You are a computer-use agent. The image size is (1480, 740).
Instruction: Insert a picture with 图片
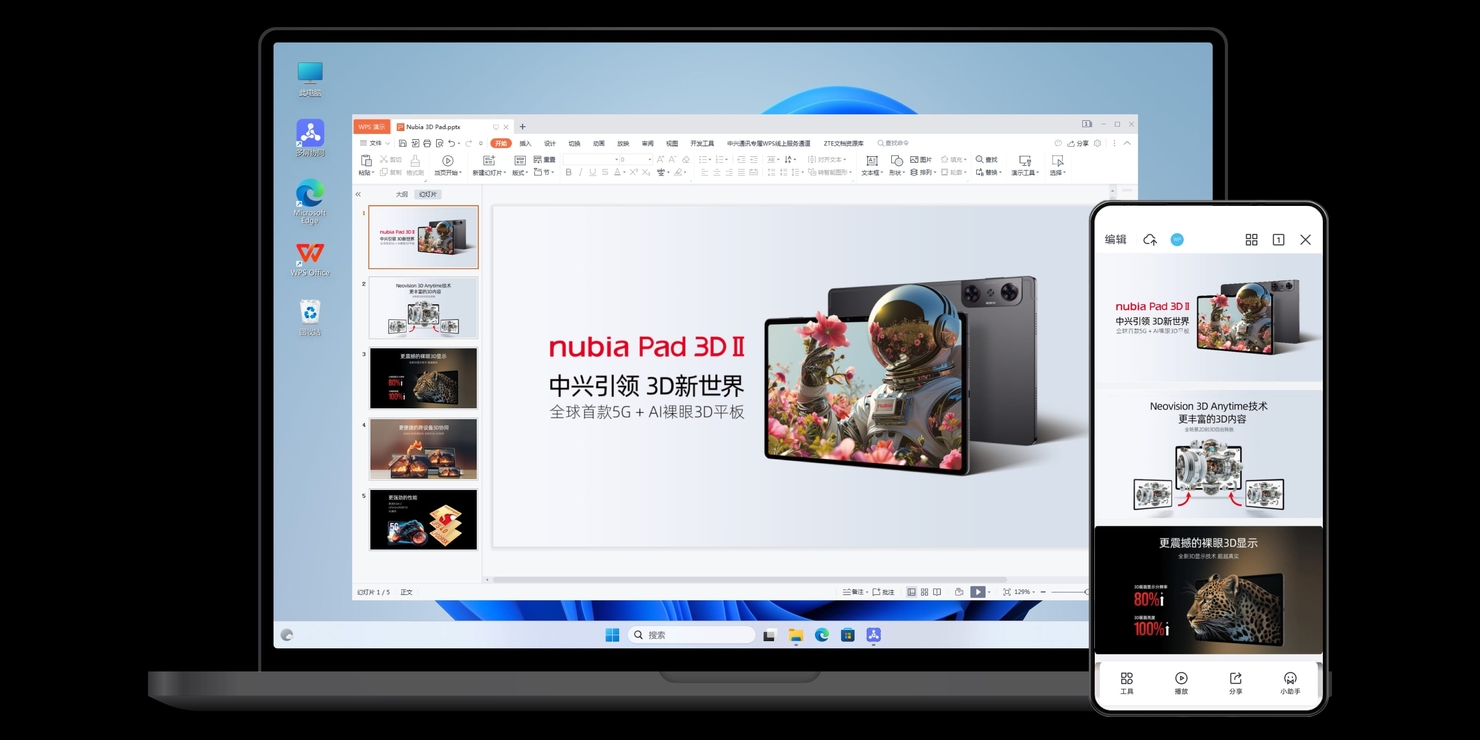pyautogui.click(x=921, y=160)
